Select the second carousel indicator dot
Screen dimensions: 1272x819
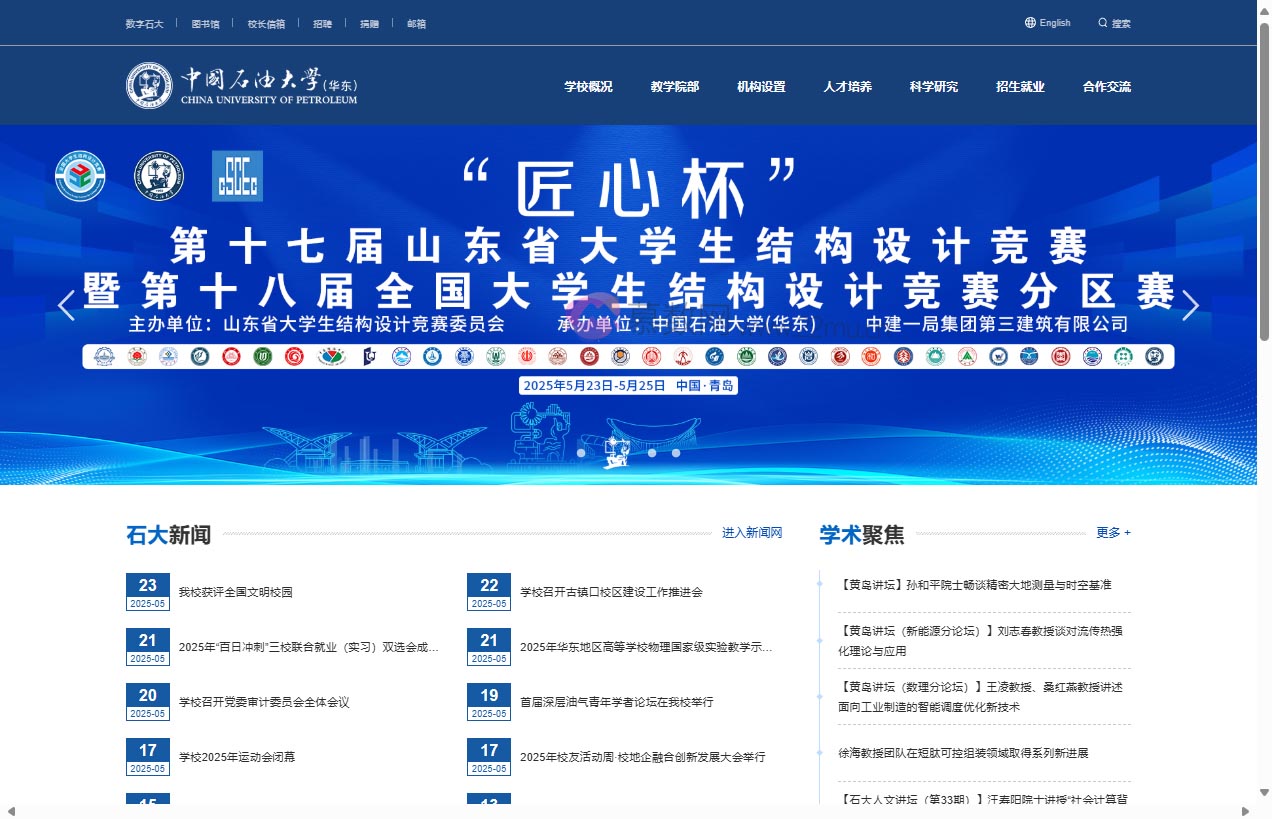pos(605,452)
